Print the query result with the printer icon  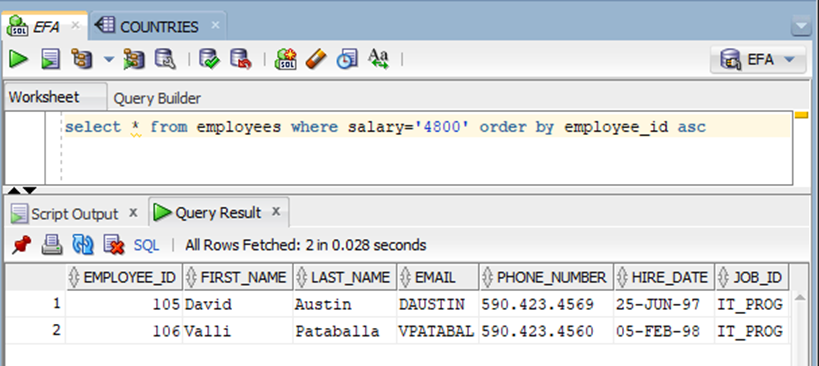point(52,244)
